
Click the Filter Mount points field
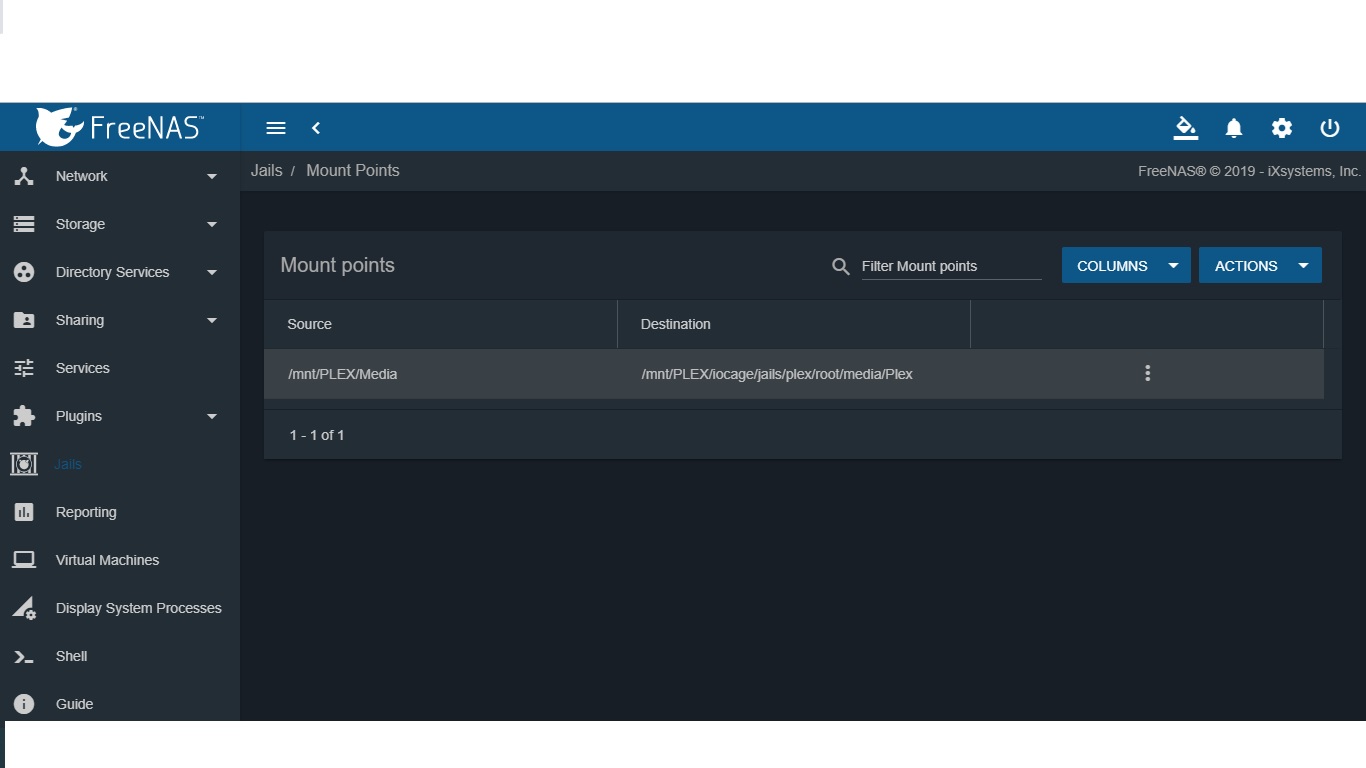coord(950,266)
